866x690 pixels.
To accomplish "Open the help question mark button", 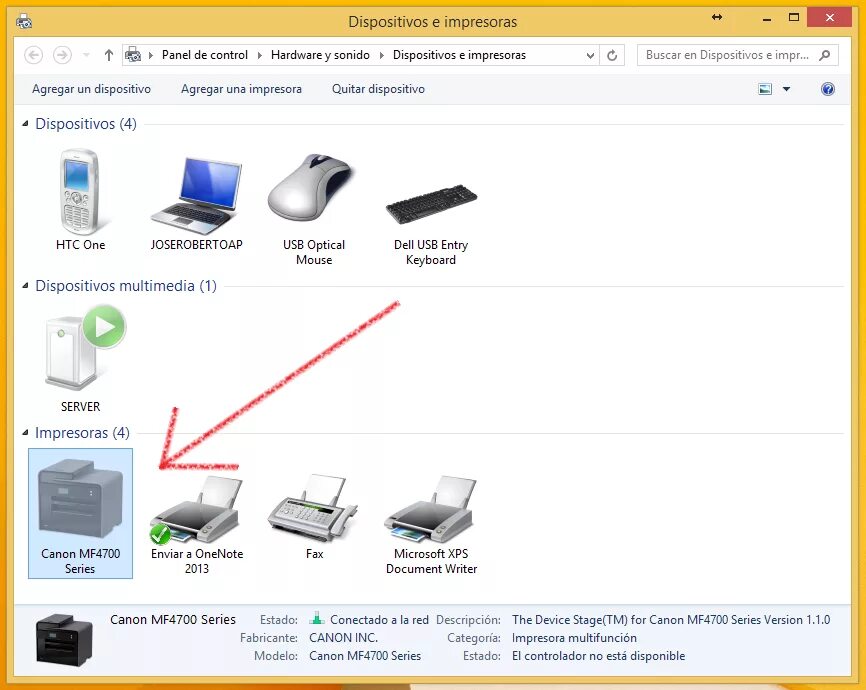I will 827,89.
